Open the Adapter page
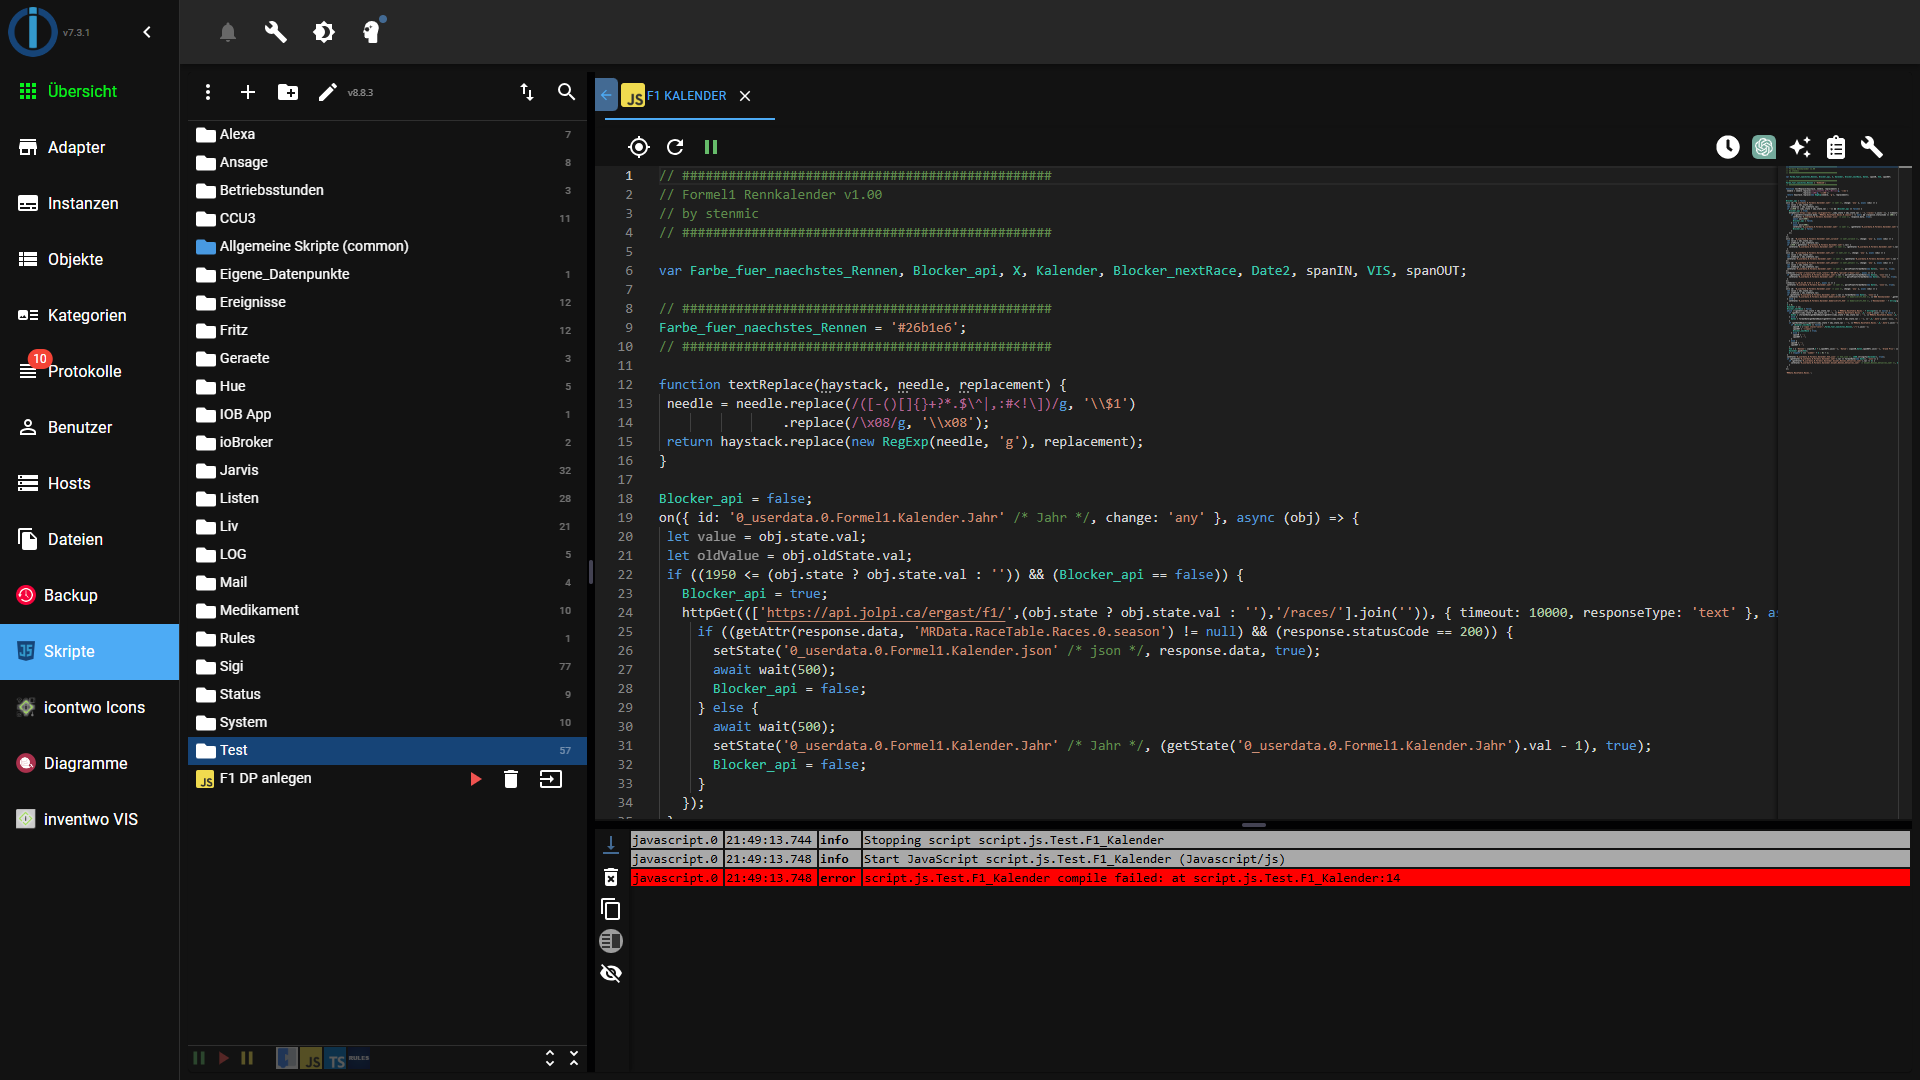Viewport: 1920px width, 1080px height. coord(90,147)
